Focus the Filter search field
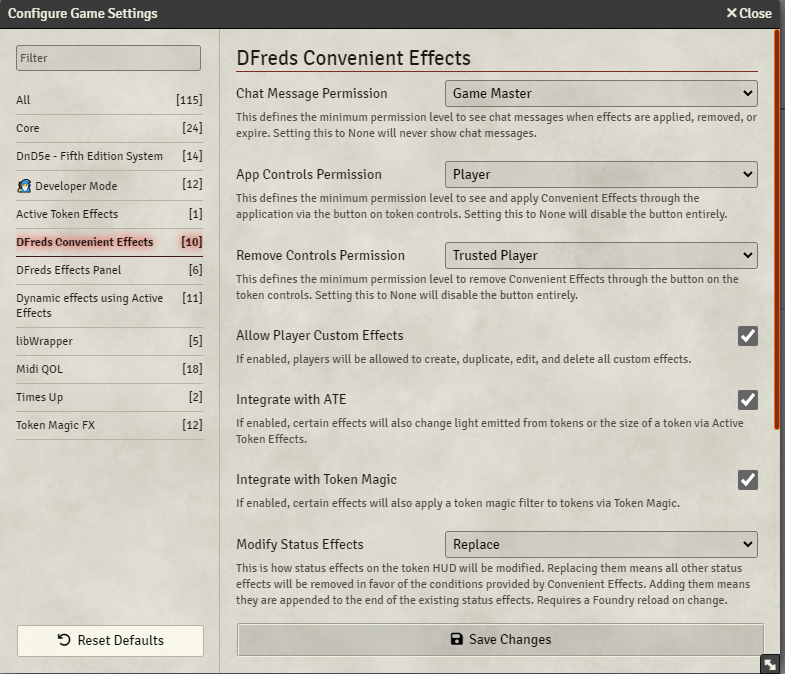 point(108,58)
